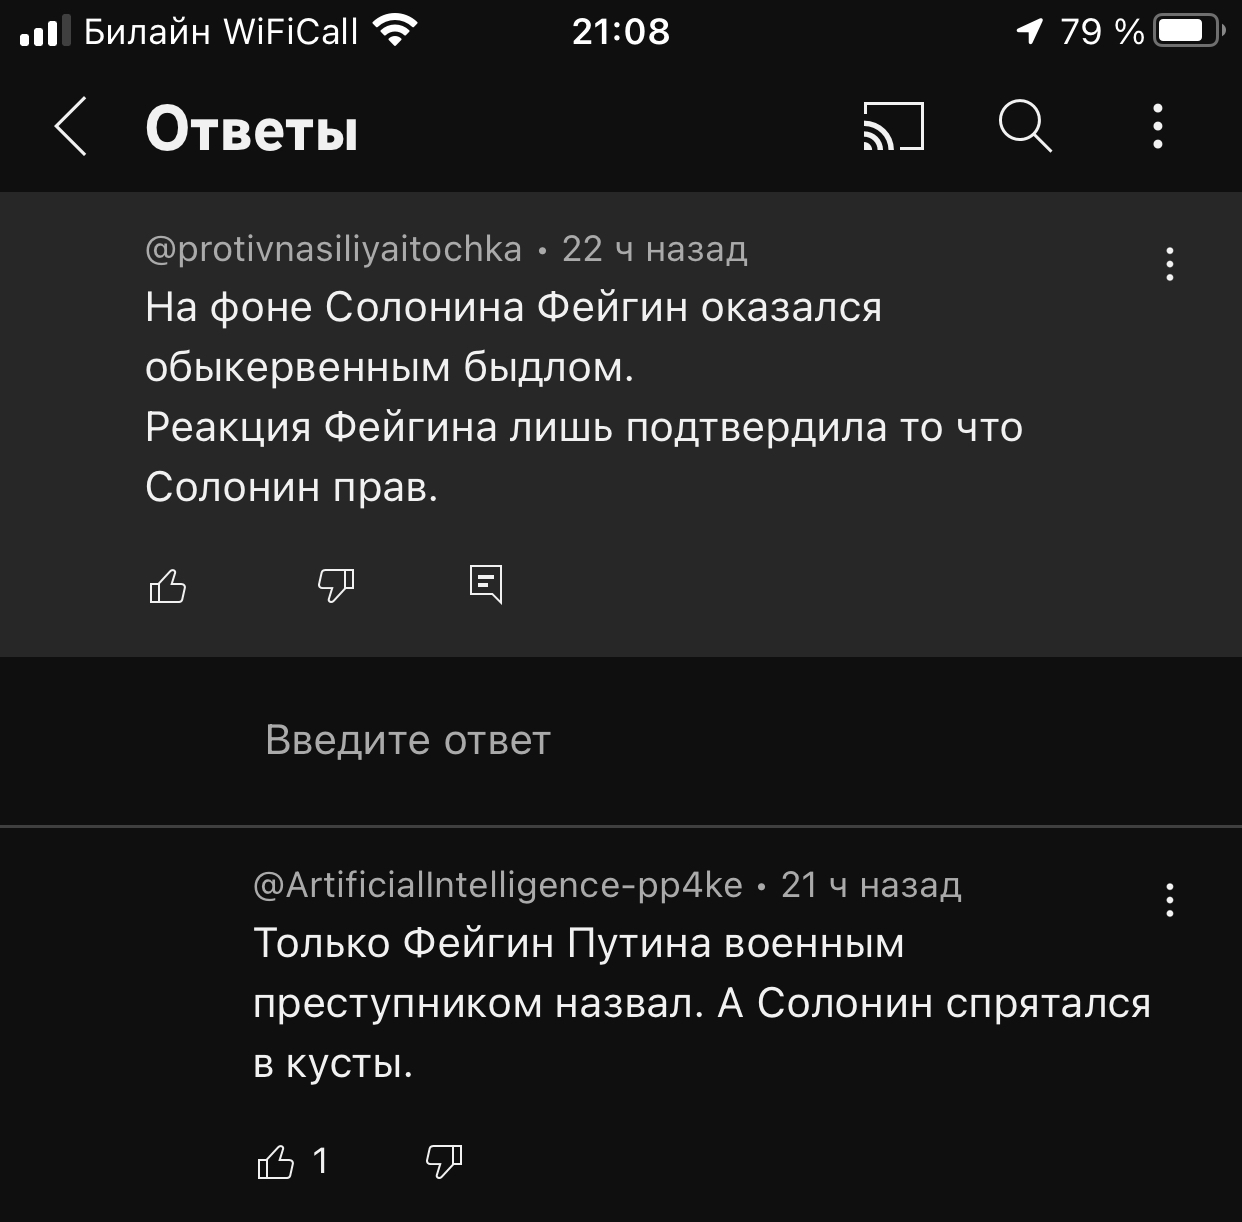The width and height of the screenshot is (1242, 1222).
Task: Tap the like count "1" on the reply
Action: click(320, 1161)
